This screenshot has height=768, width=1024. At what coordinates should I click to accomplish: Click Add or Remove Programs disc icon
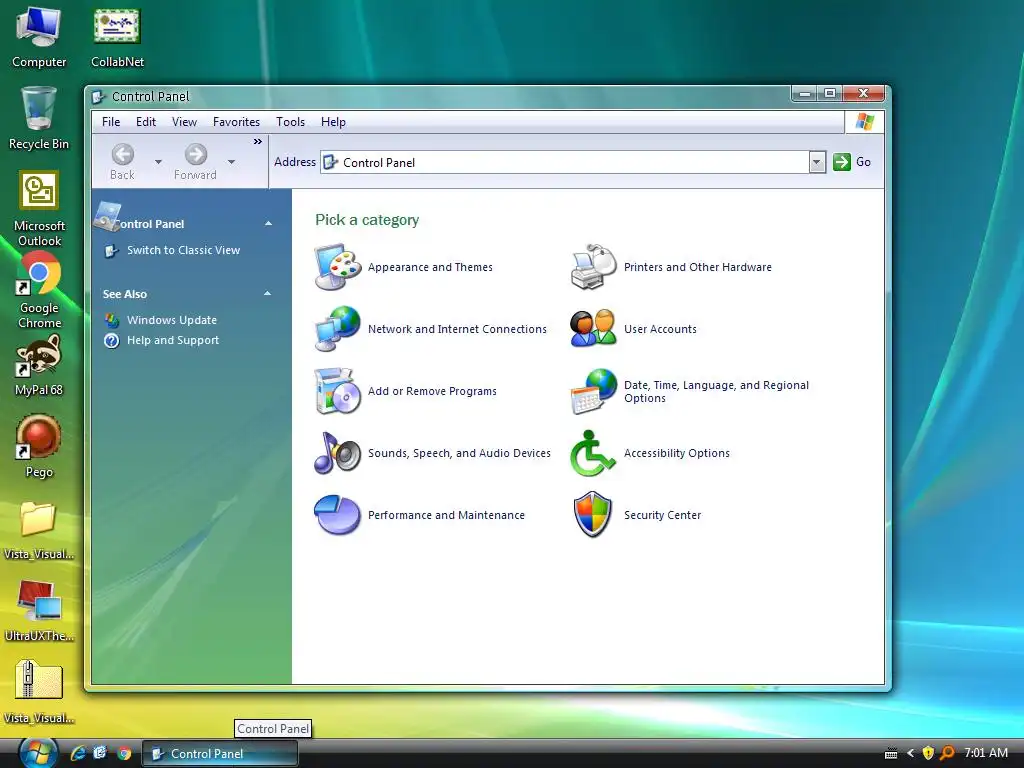[338, 391]
